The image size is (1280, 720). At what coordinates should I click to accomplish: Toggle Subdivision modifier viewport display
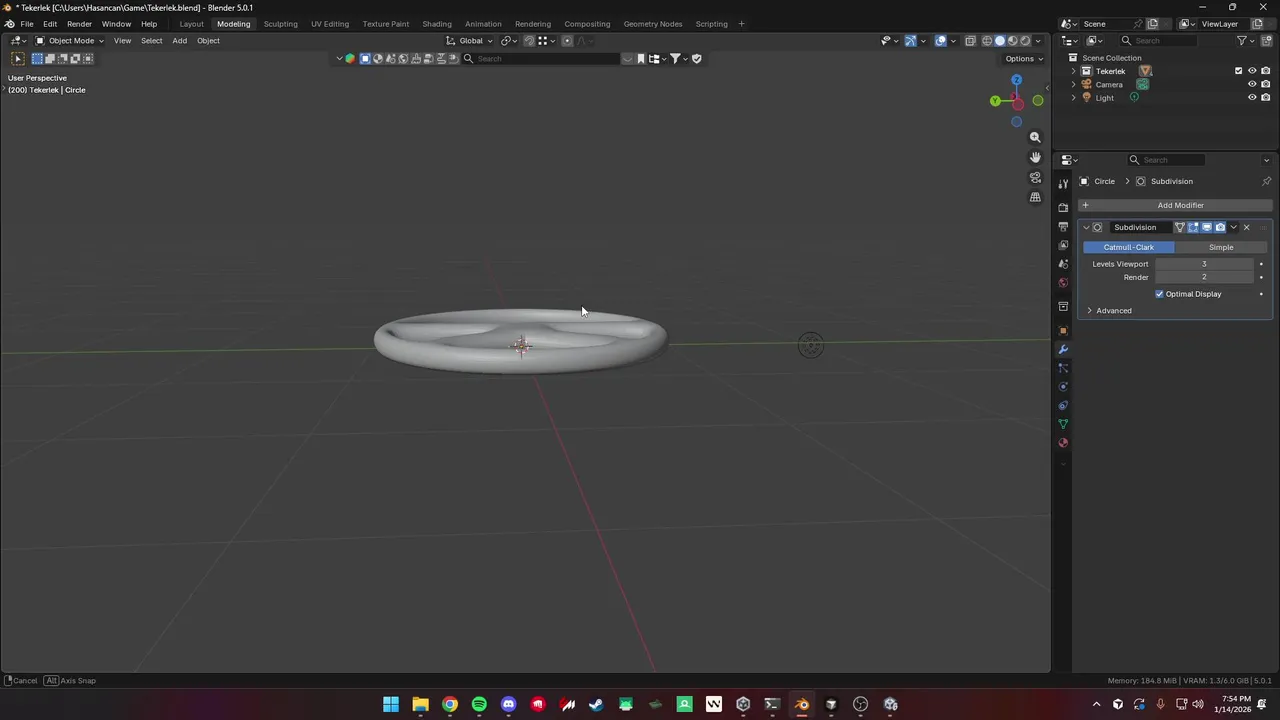(1206, 227)
